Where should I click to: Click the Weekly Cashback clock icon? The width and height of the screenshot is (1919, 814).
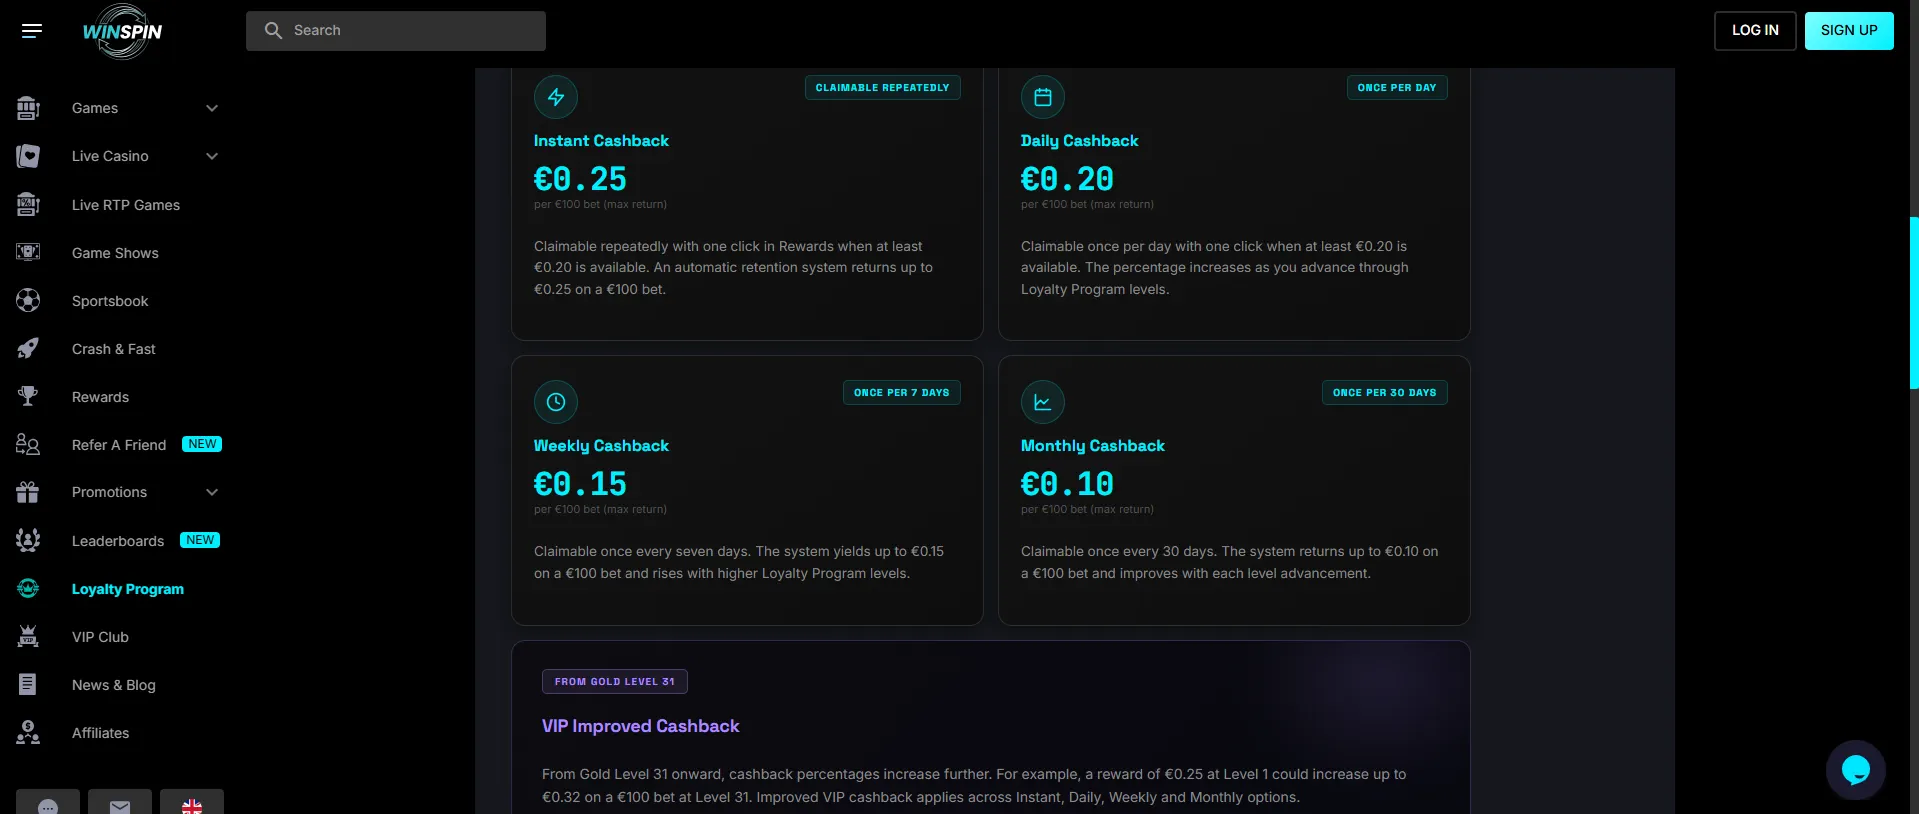pyautogui.click(x=556, y=402)
